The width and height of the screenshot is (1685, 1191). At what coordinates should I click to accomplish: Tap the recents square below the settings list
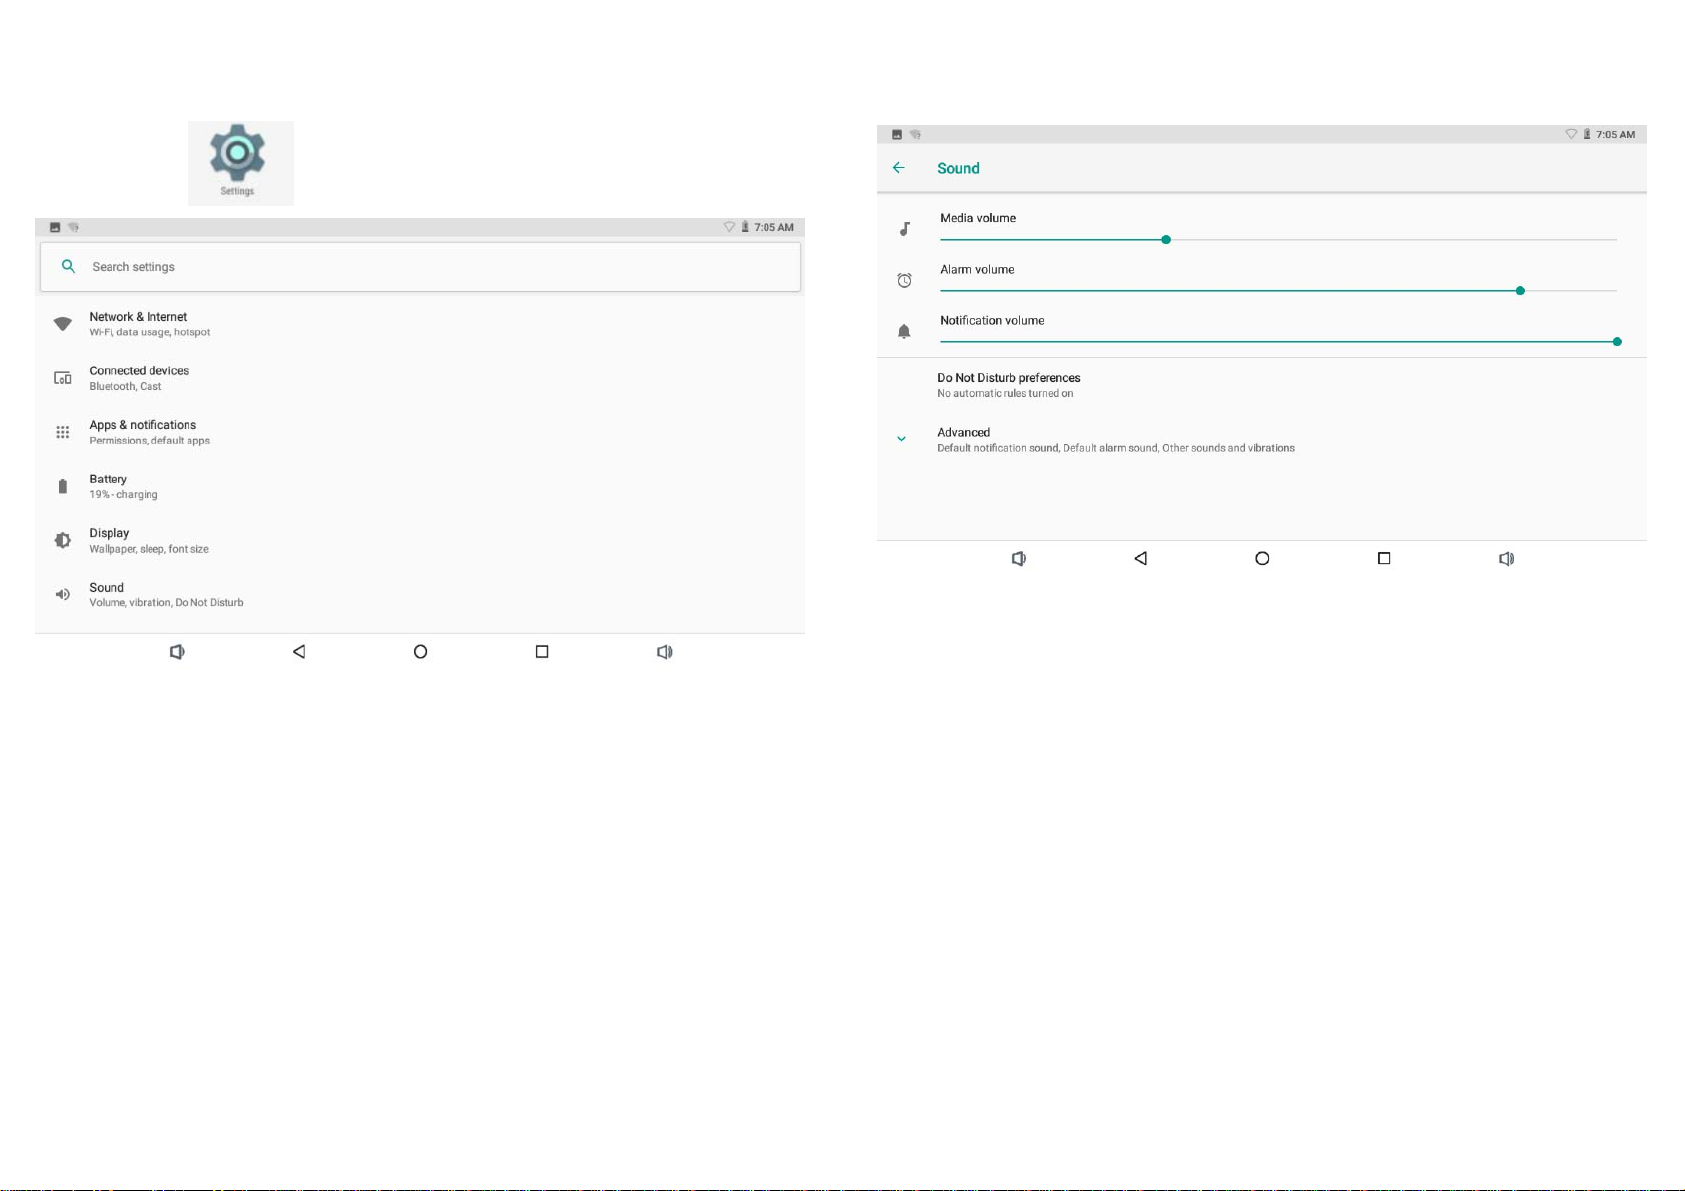[542, 652]
